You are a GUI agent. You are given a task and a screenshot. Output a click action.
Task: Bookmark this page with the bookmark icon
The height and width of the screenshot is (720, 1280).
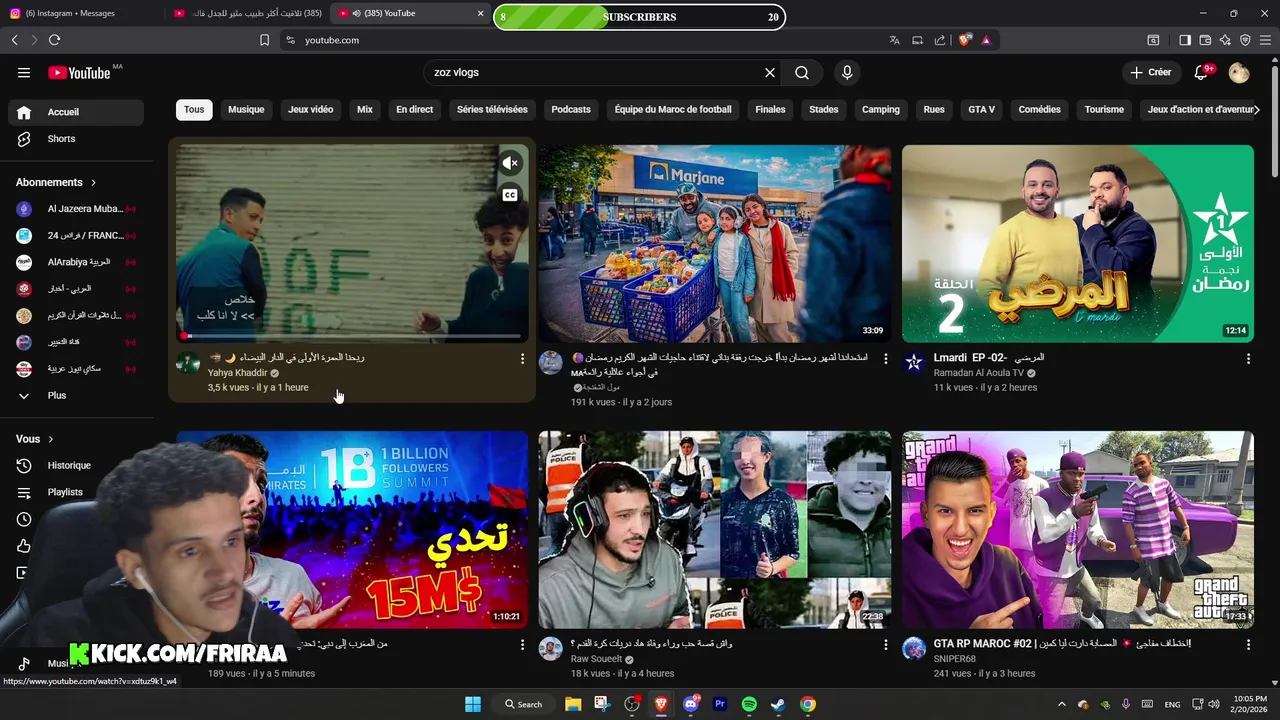(x=264, y=40)
